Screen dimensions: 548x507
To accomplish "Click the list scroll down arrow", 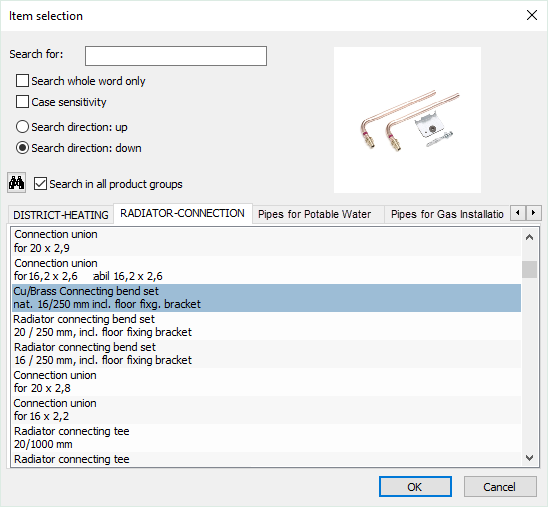I will (x=529, y=457).
